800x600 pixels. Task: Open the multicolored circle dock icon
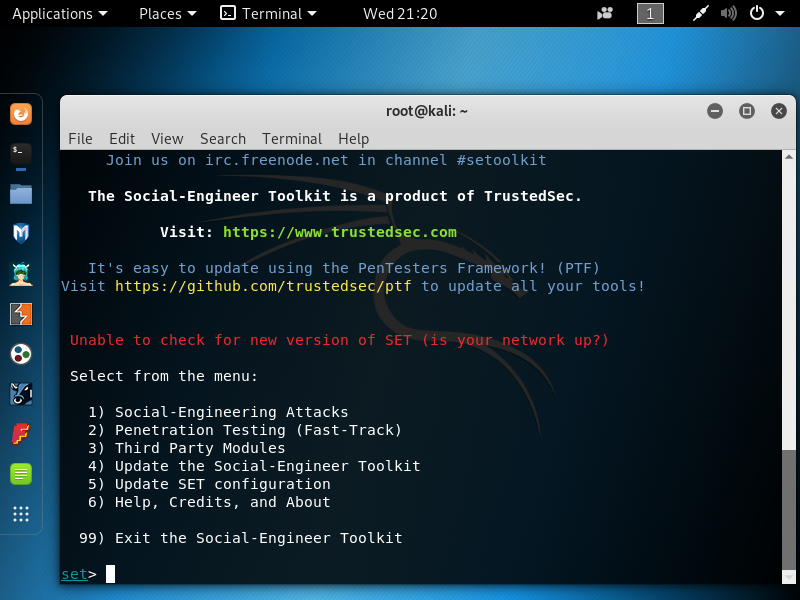[21, 354]
